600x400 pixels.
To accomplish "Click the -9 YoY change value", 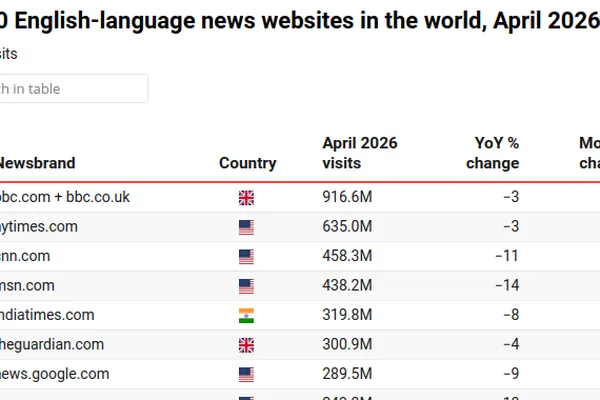I will point(511,374).
